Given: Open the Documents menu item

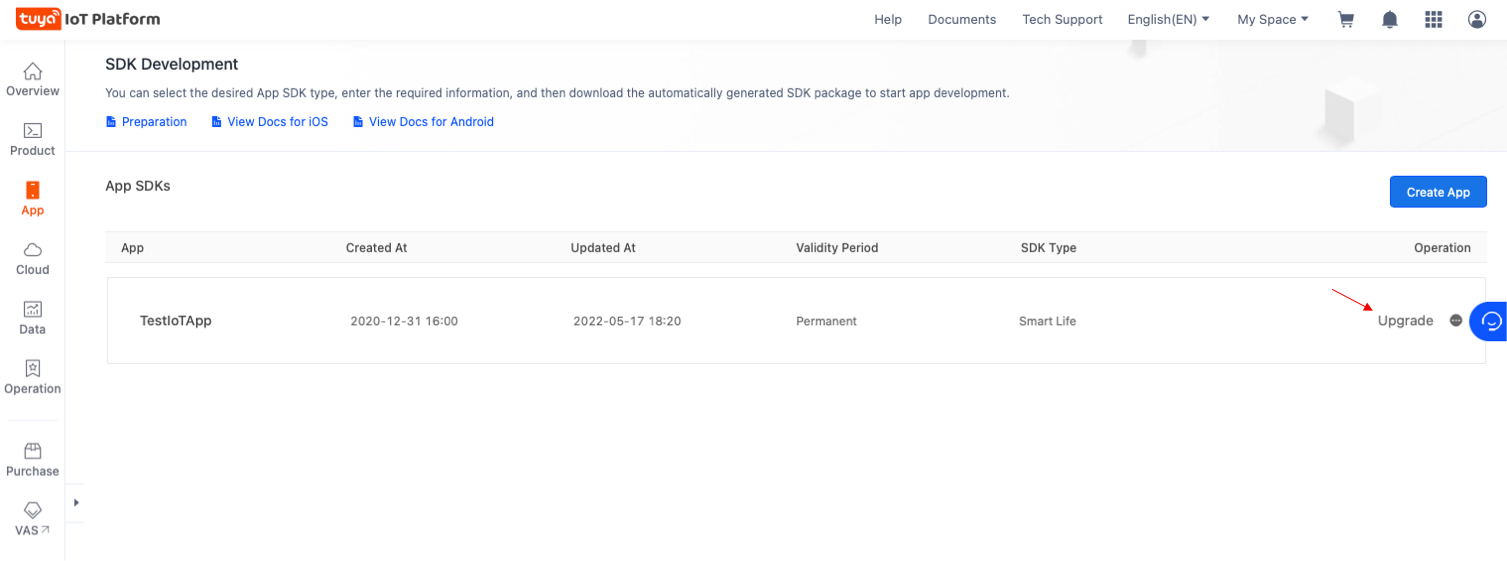Looking at the screenshot, I should [962, 19].
